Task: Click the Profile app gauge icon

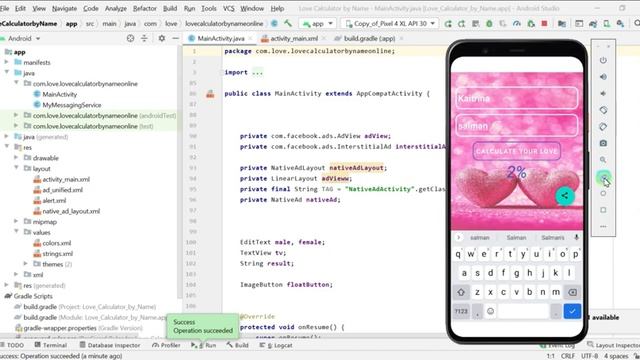Action: (517, 24)
